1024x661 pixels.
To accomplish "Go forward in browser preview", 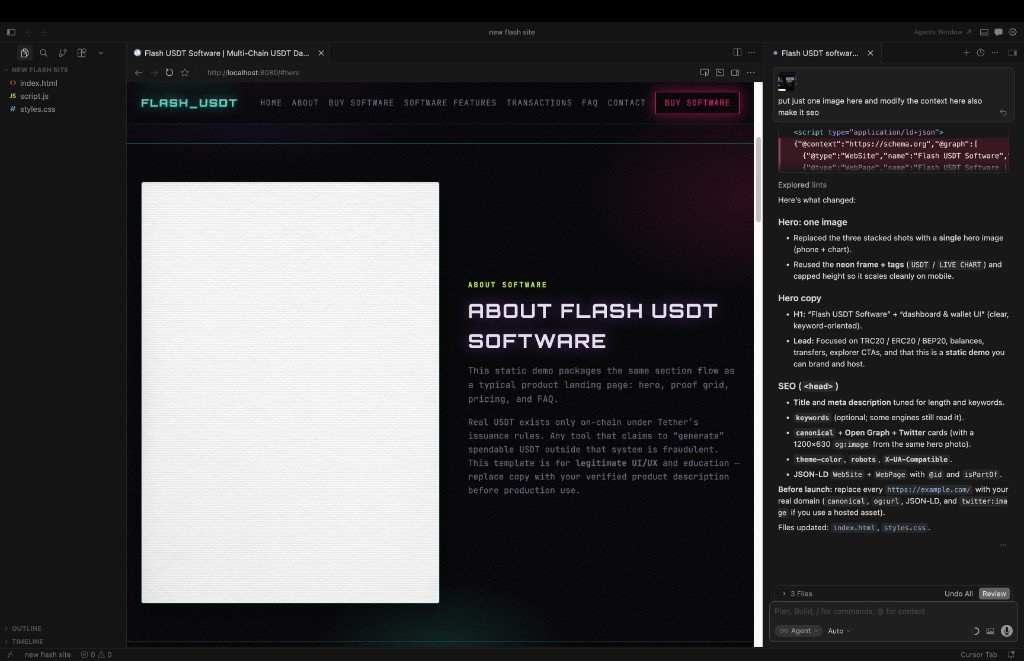I will point(154,73).
